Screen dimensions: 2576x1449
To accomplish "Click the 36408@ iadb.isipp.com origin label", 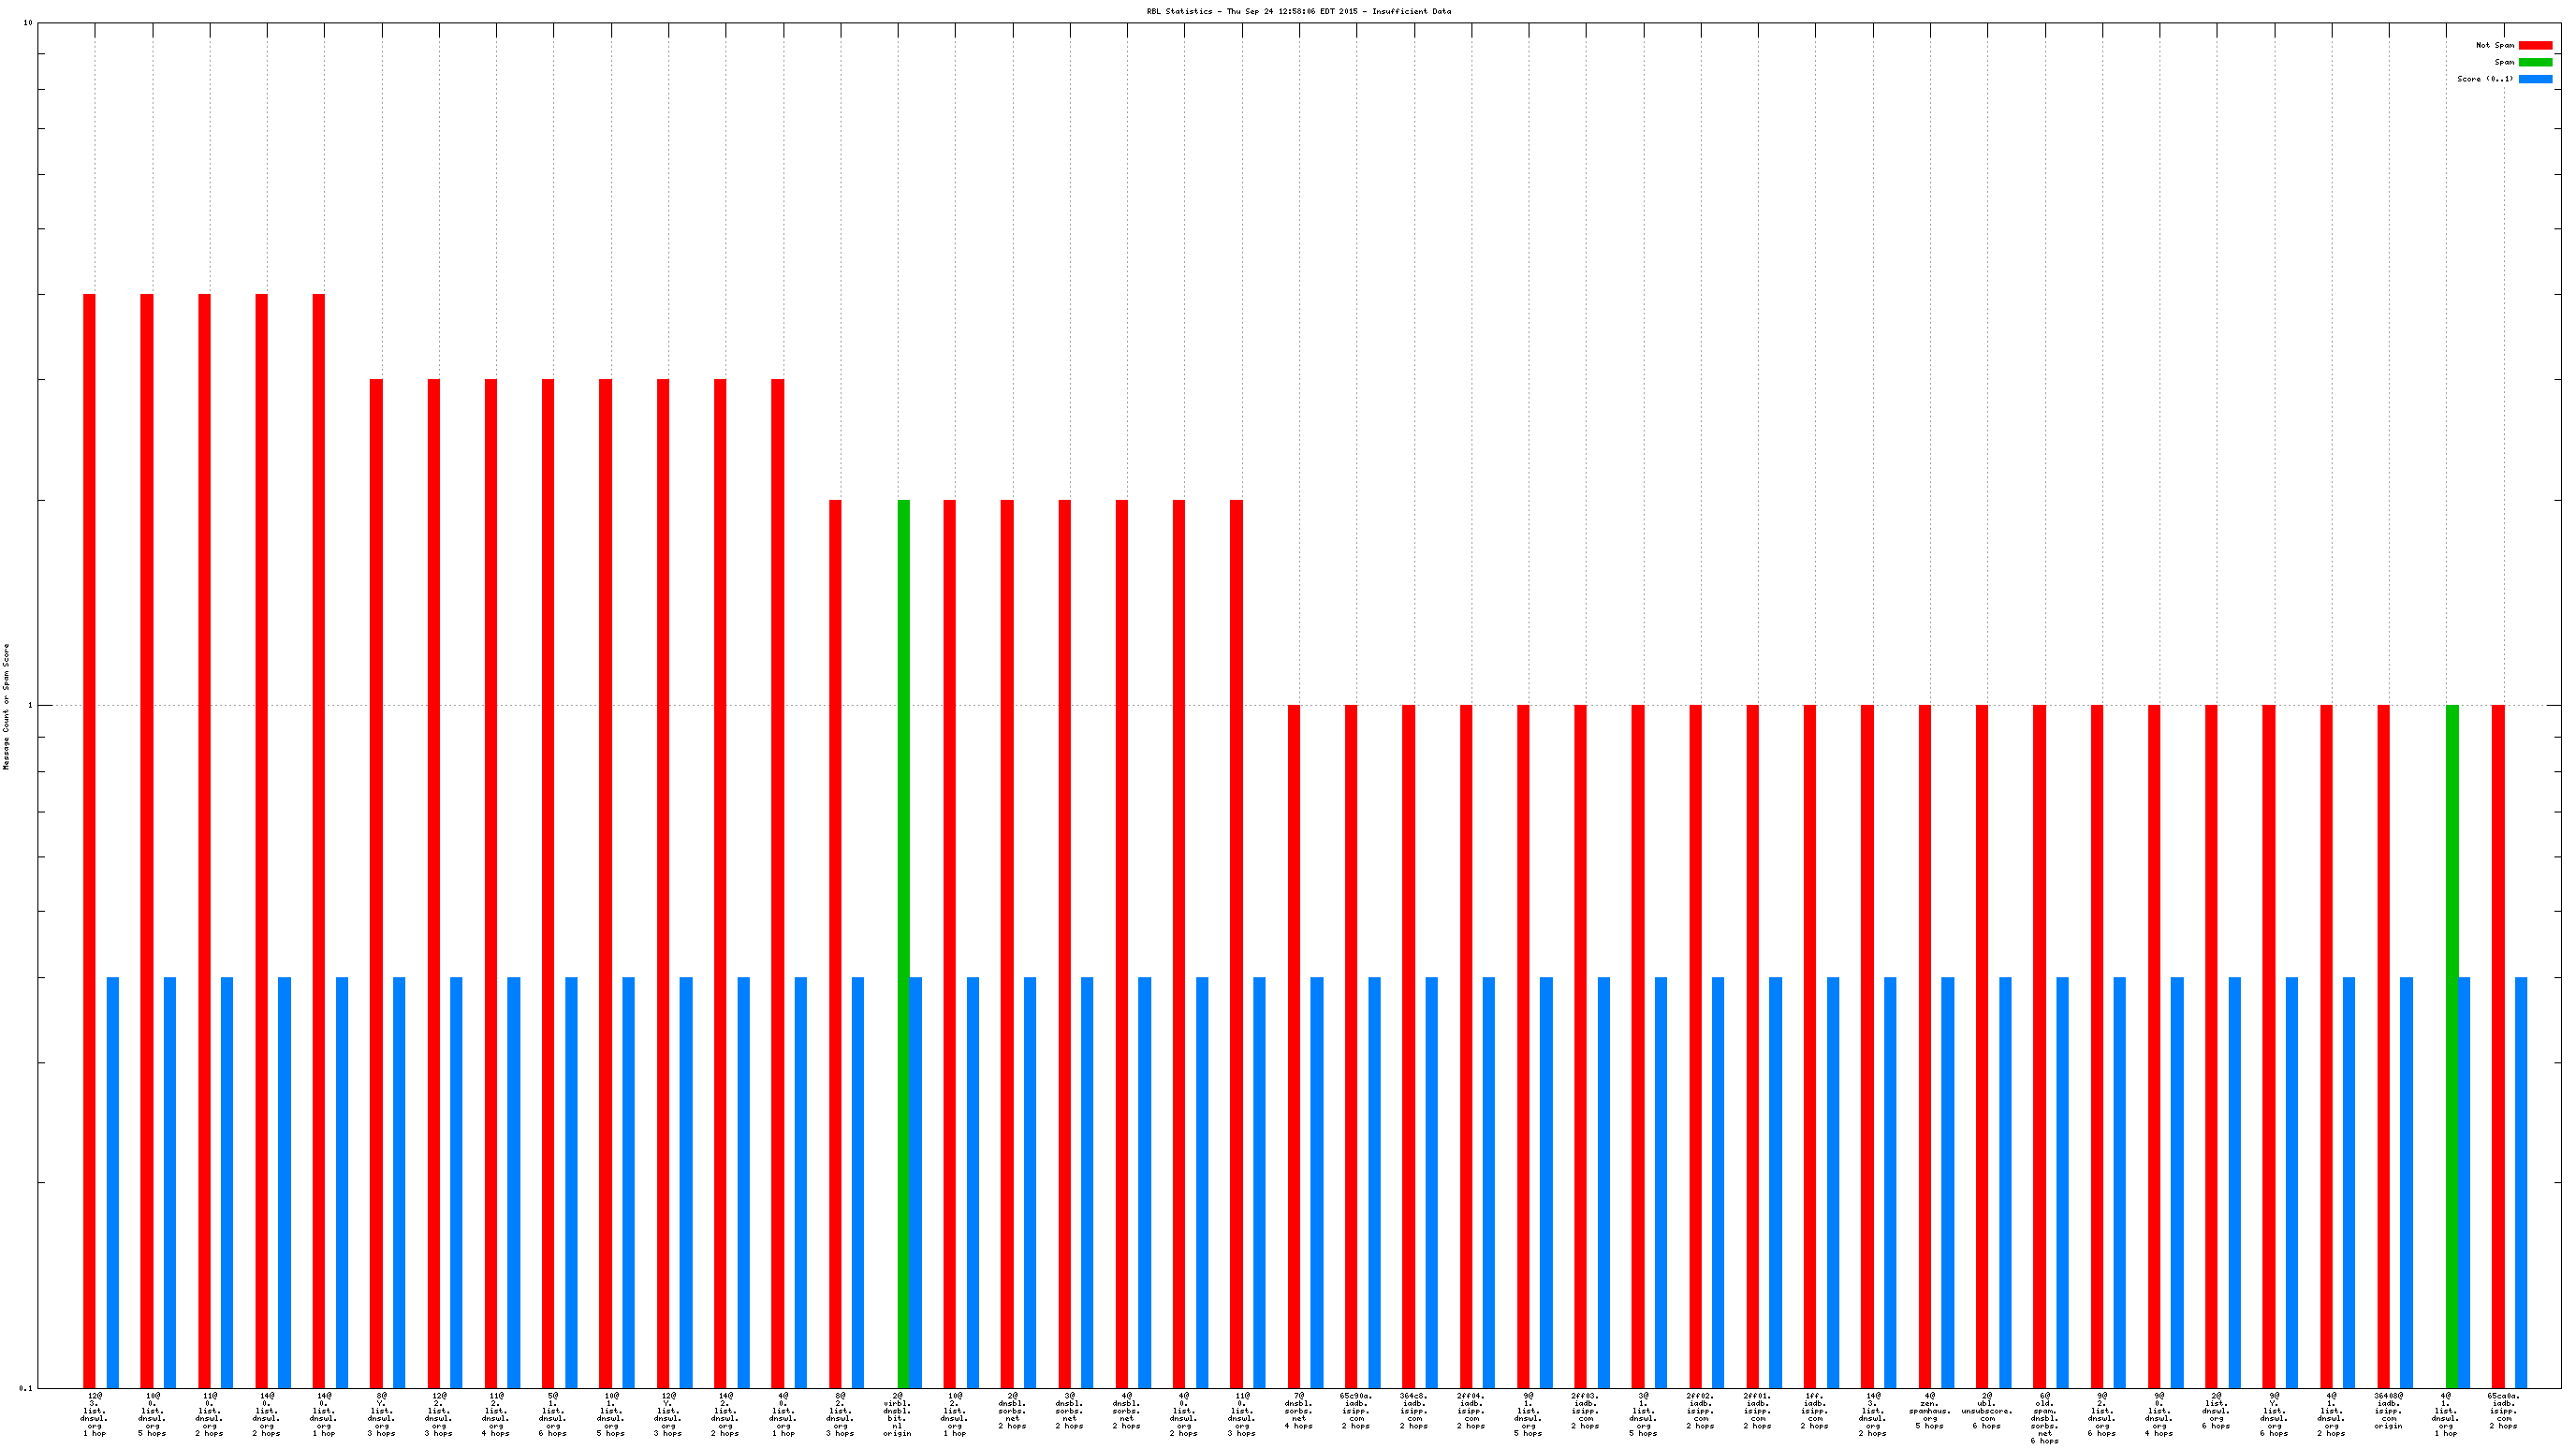I will pyautogui.click(x=2388, y=1411).
